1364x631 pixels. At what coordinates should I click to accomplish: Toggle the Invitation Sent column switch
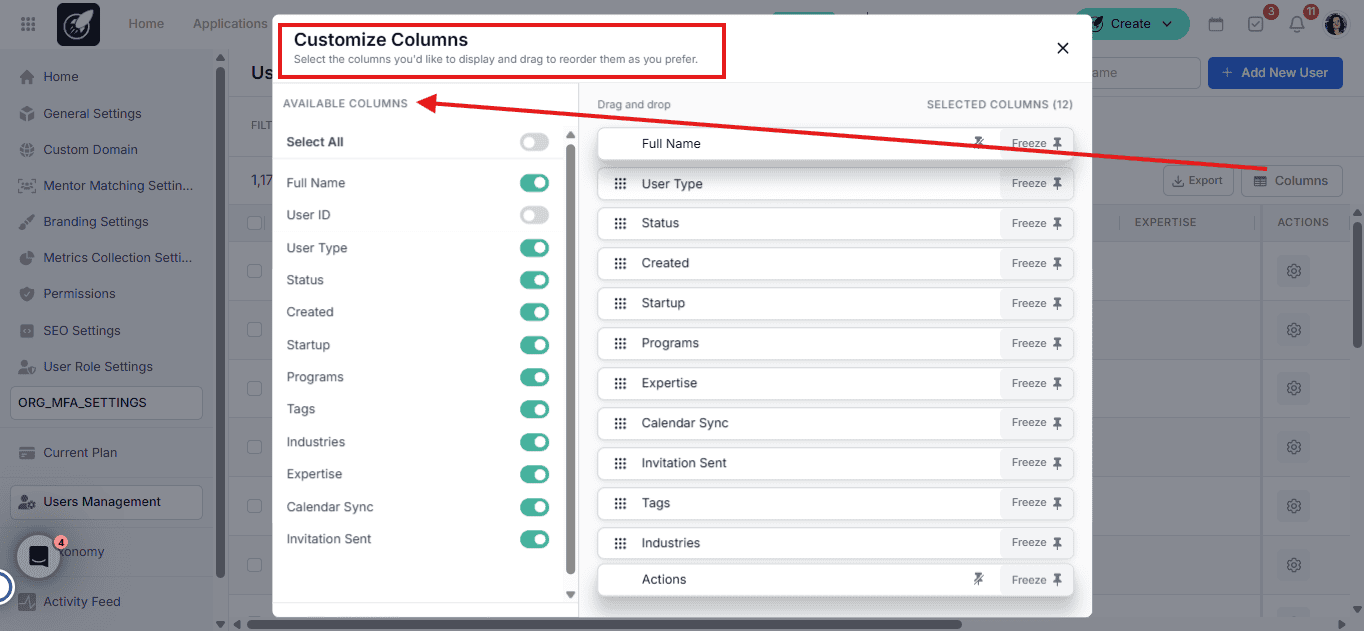pyautogui.click(x=534, y=539)
